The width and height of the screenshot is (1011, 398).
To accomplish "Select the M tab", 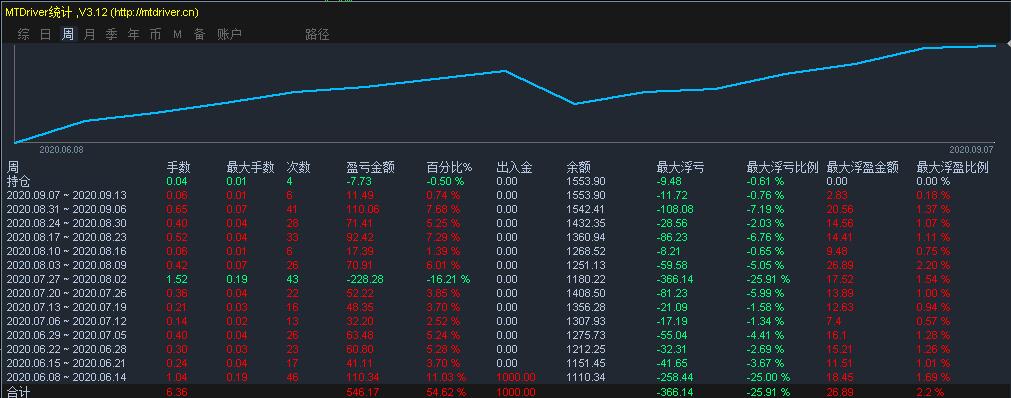I will [x=177, y=35].
